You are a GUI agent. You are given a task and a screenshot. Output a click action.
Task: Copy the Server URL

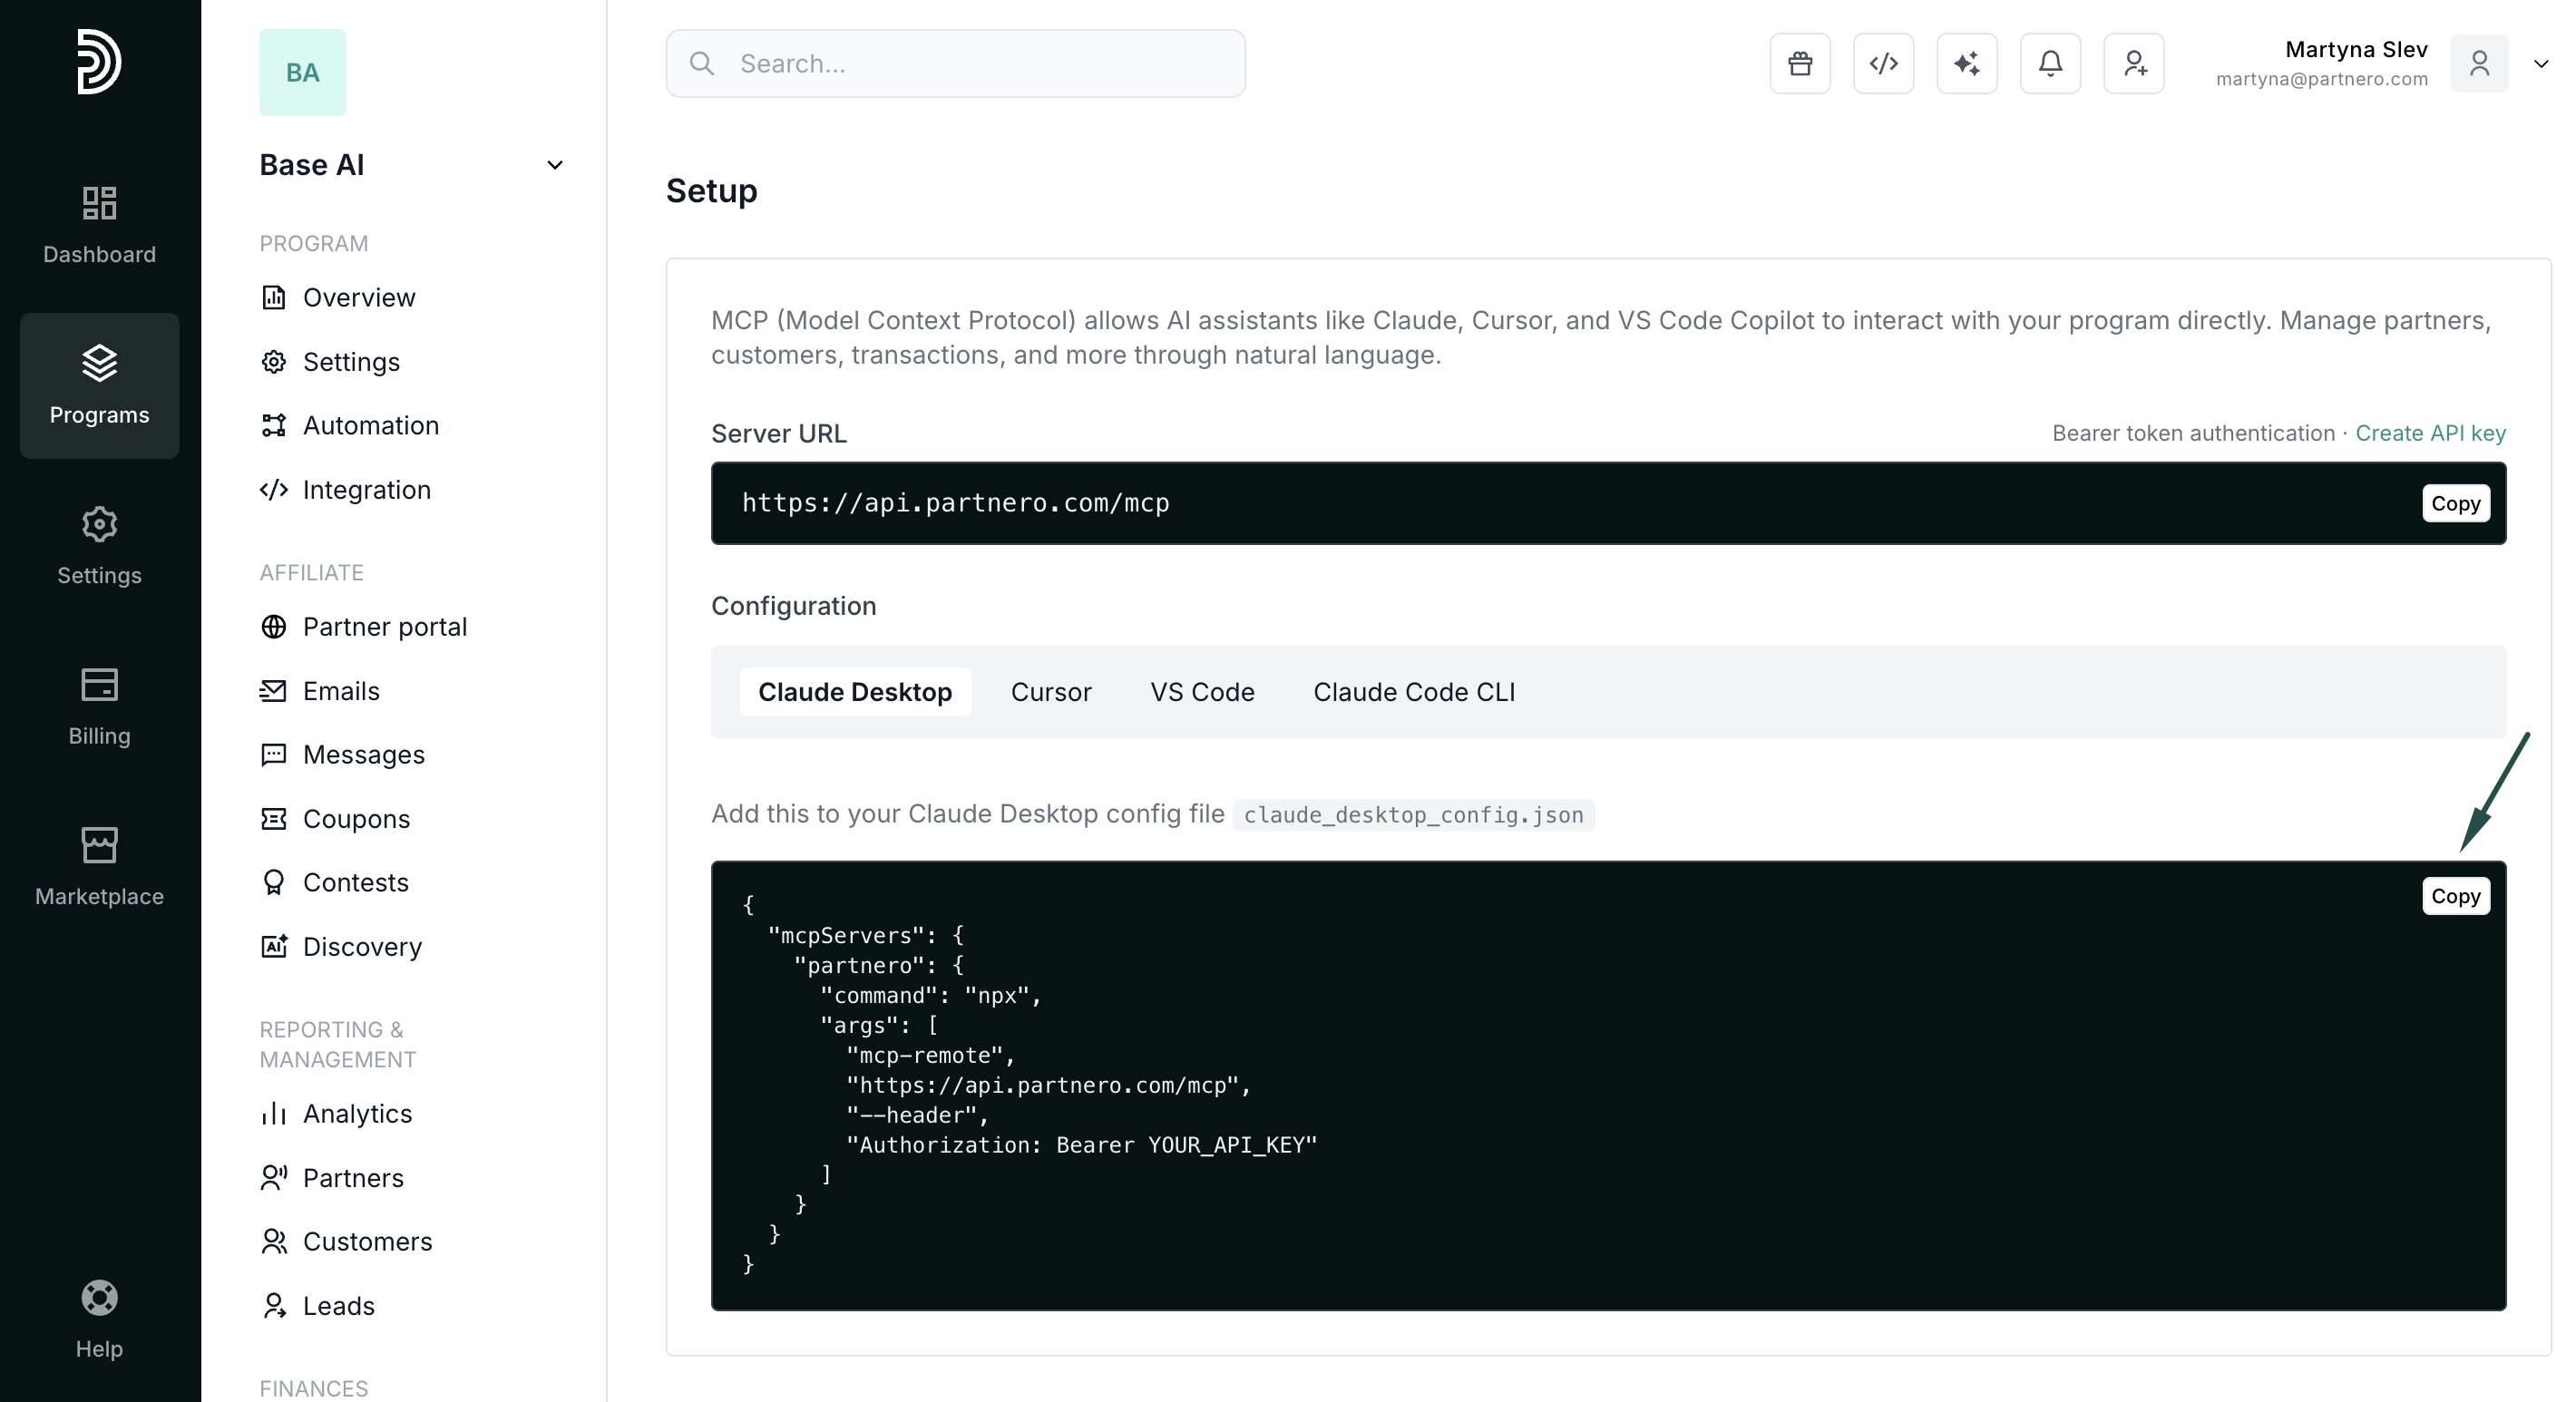(2455, 503)
